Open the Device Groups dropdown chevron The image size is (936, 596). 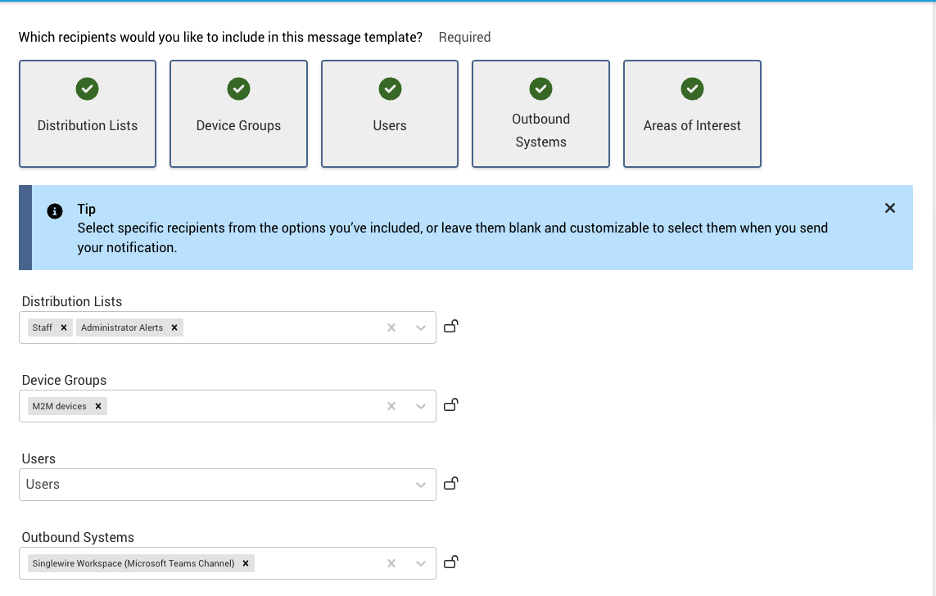coord(421,406)
